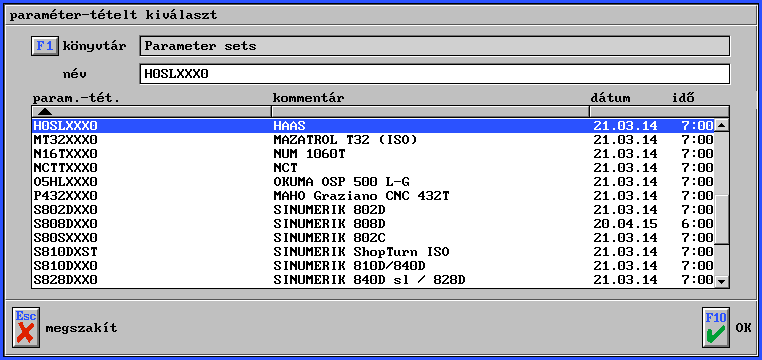The width and height of the screenshot is (762, 360).
Task: Click the NUM 1060T comment
Action: click(x=310, y=154)
